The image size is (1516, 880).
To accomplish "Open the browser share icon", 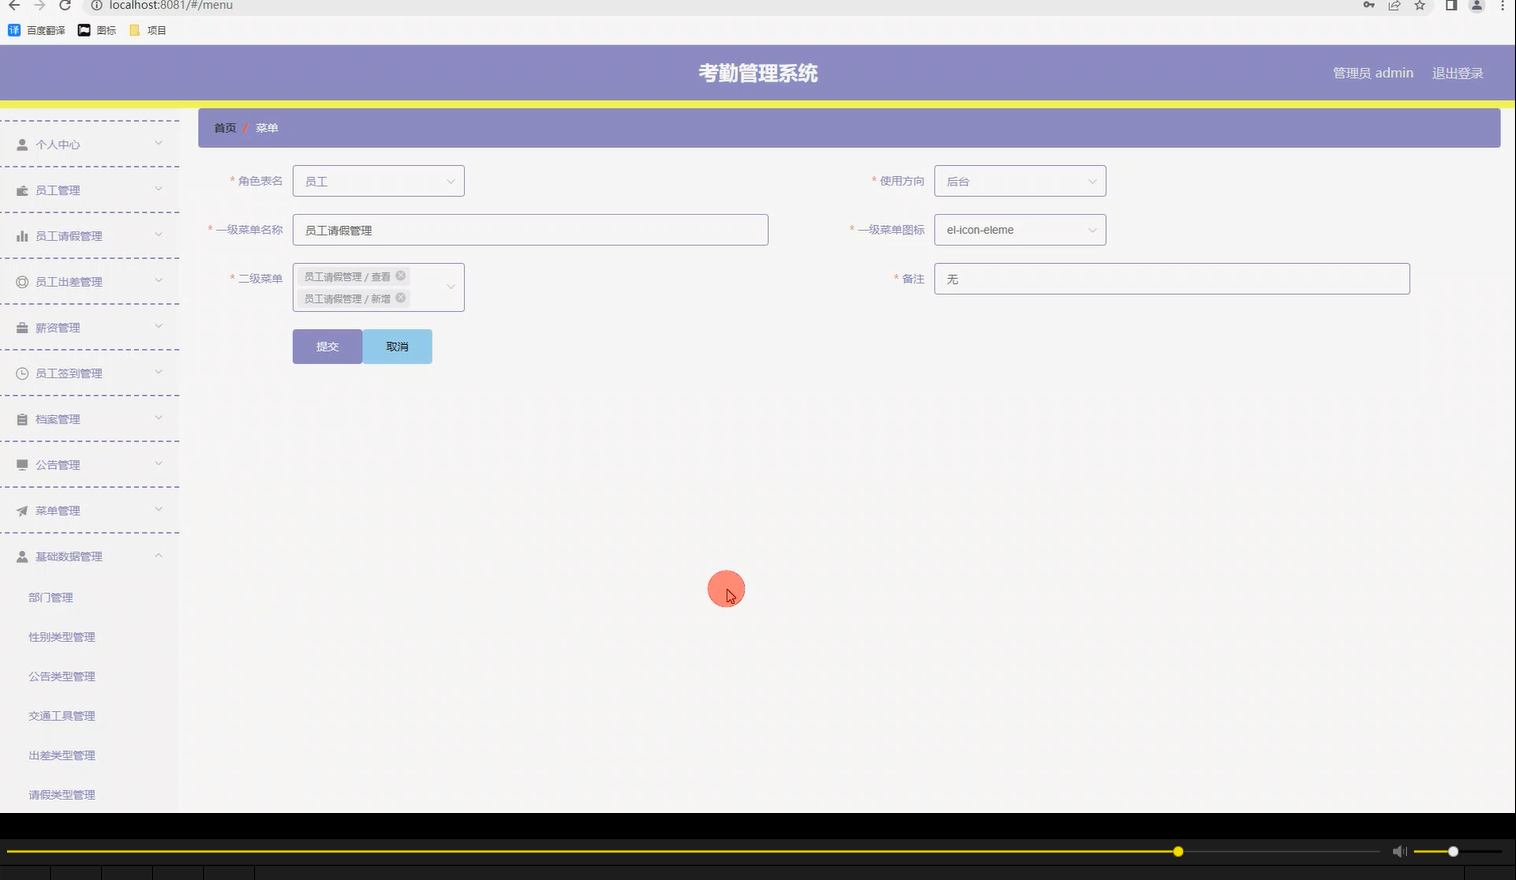I will click(1394, 5).
